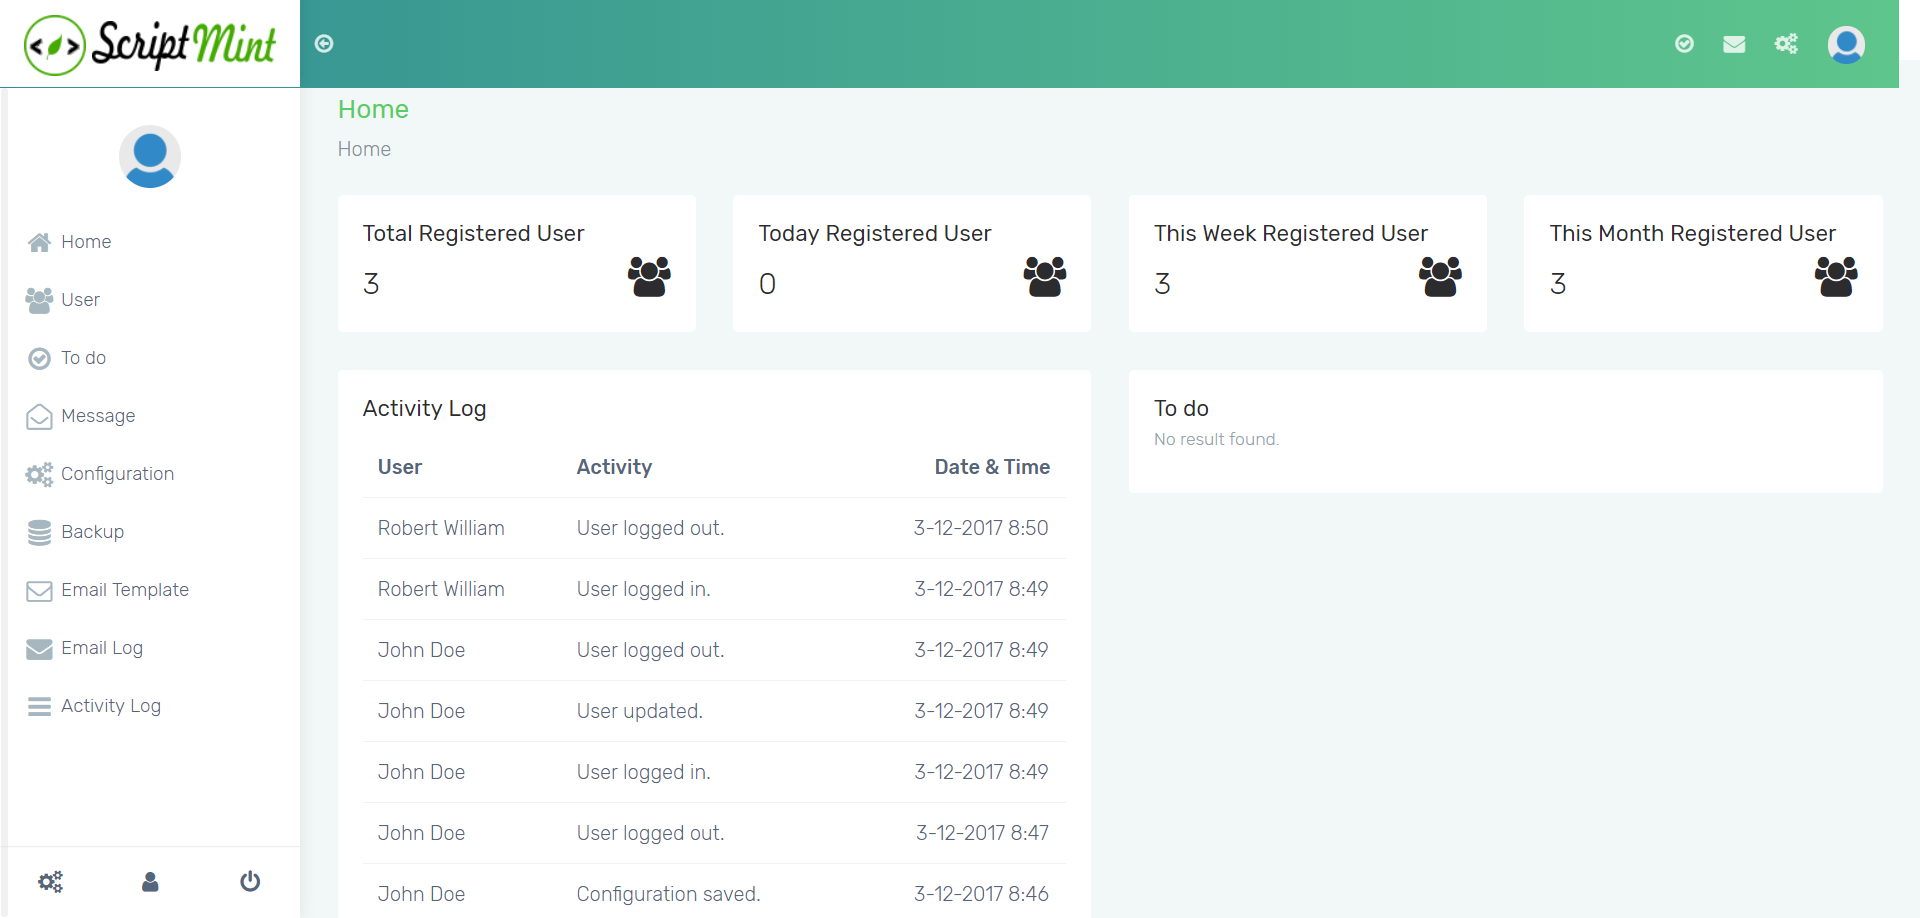Click This Week Registered User title

pyautogui.click(x=1291, y=233)
